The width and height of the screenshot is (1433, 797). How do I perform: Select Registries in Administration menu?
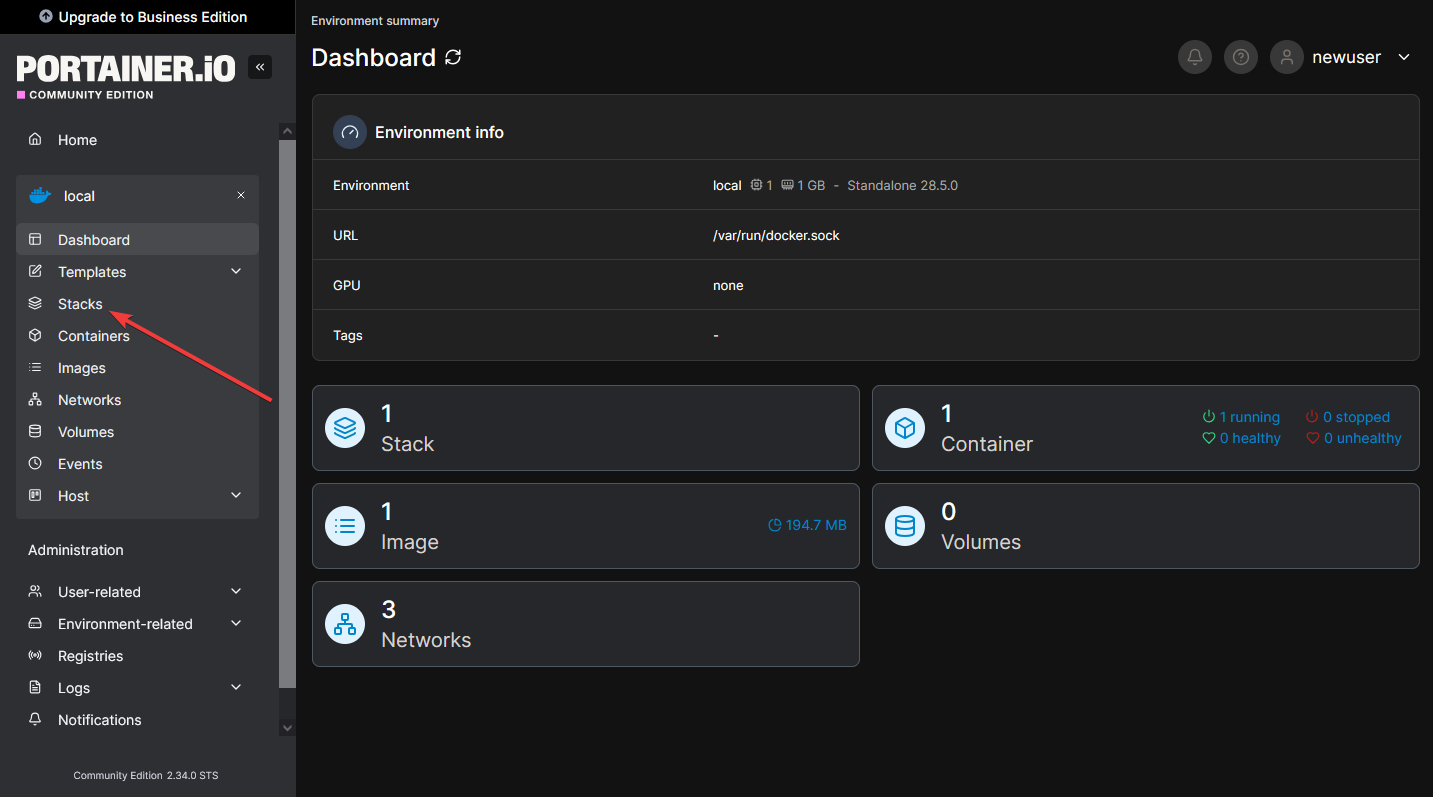pyautogui.click(x=90, y=656)
